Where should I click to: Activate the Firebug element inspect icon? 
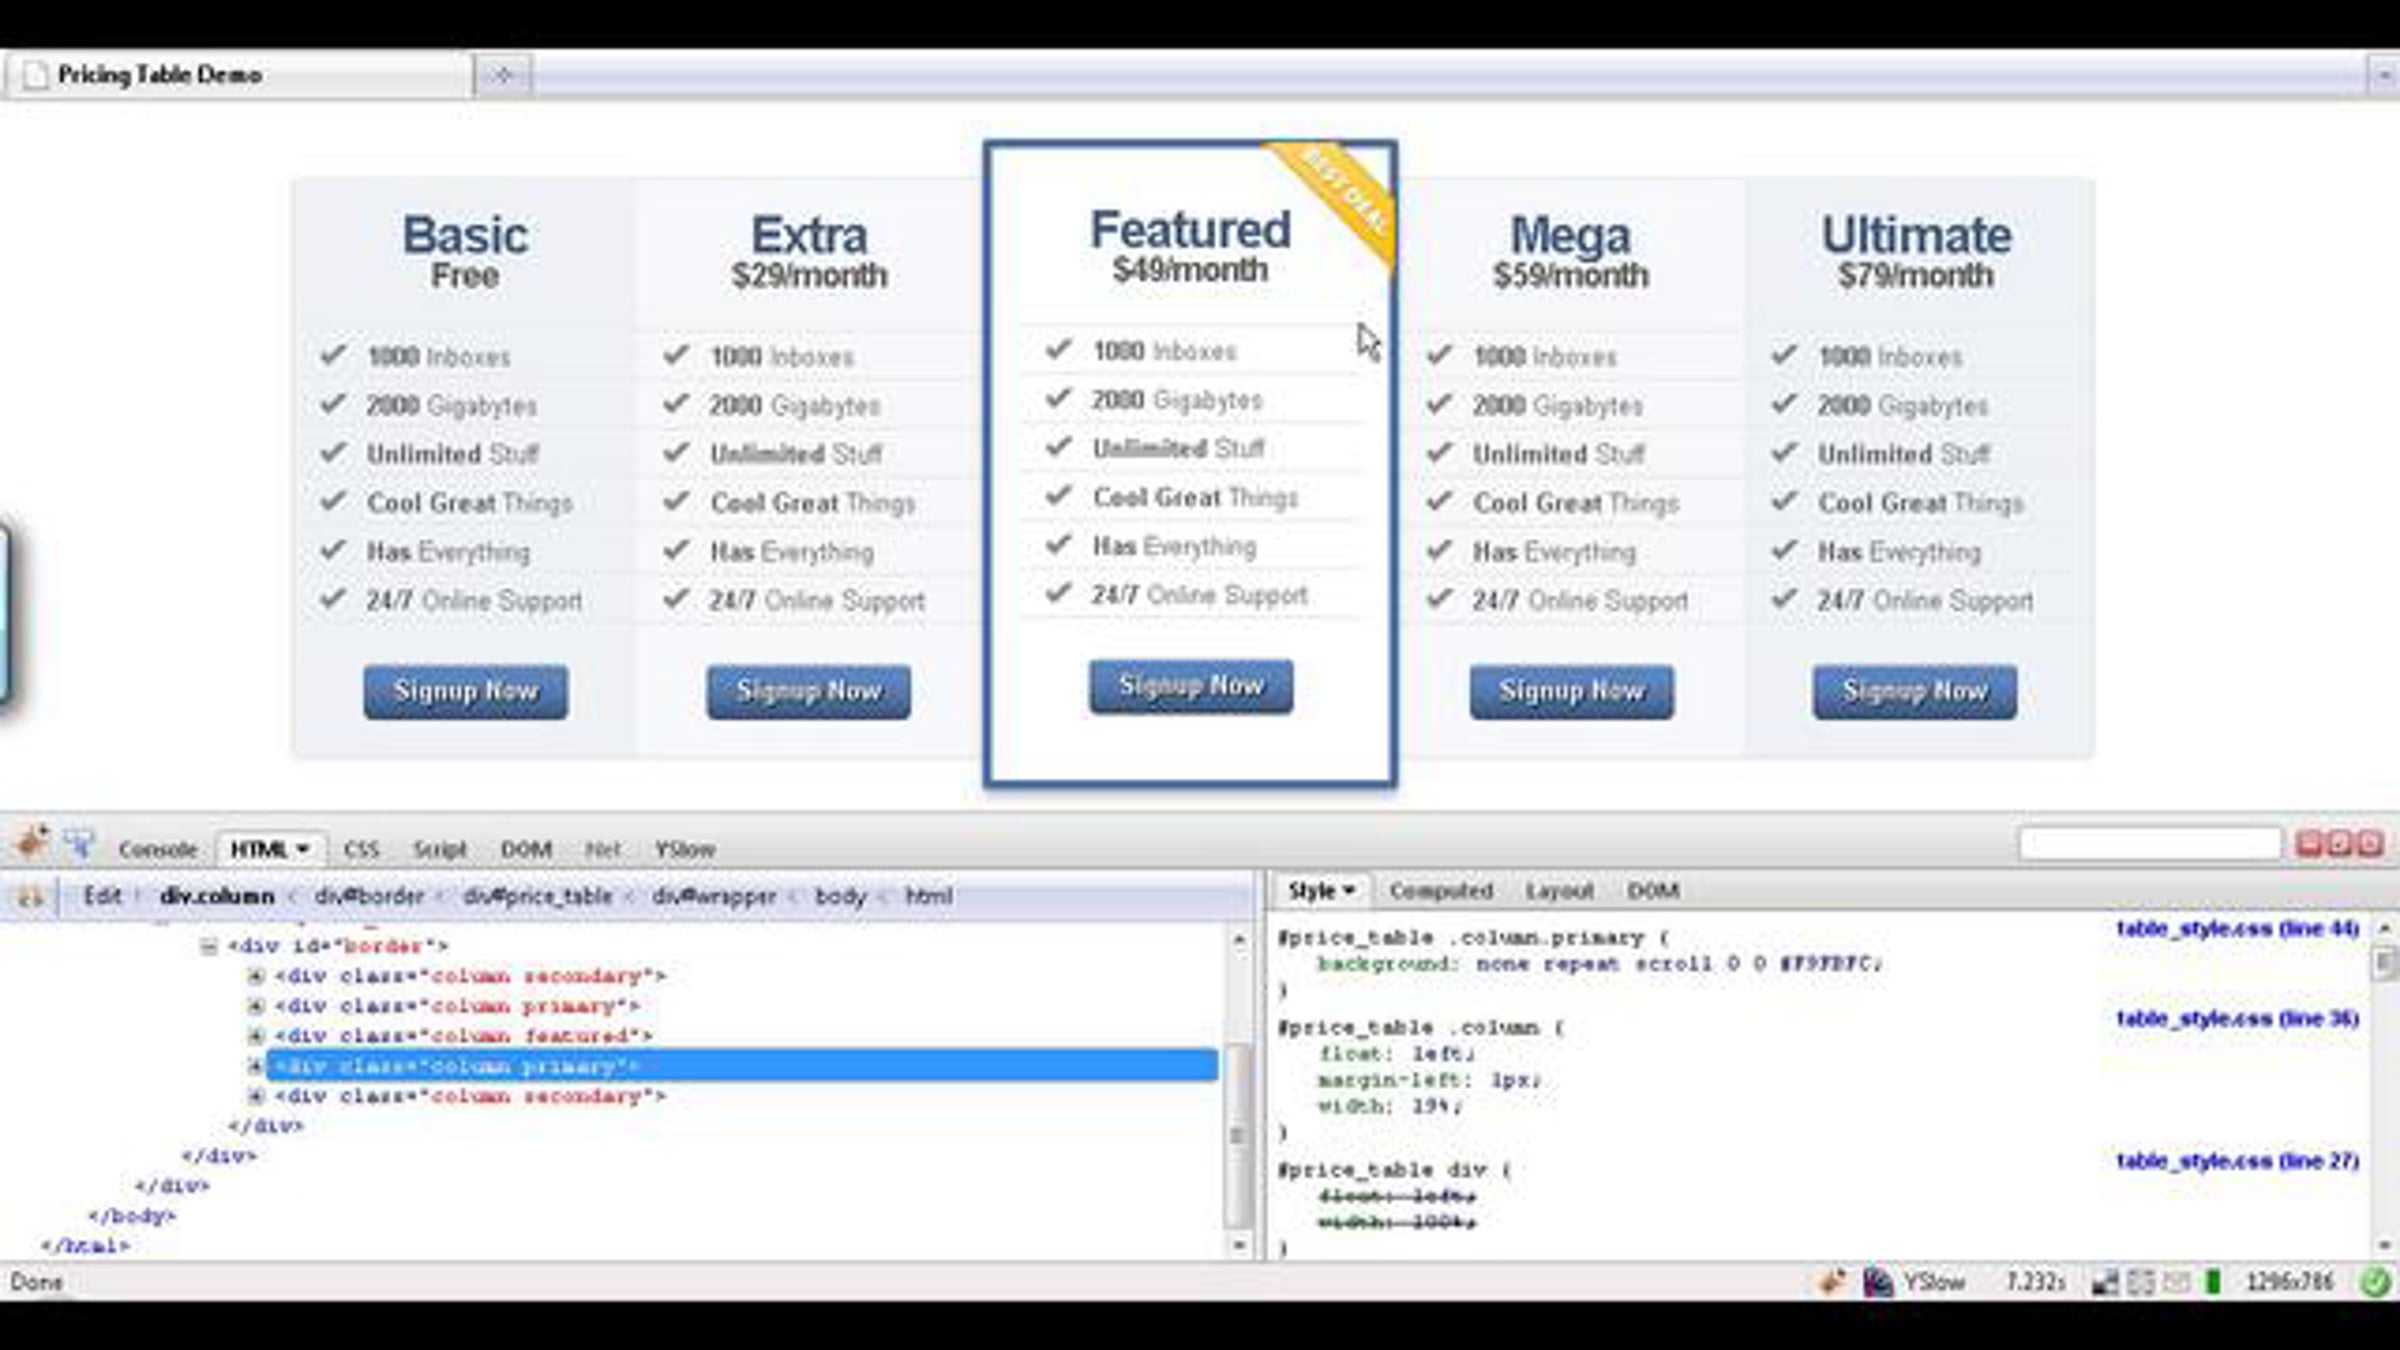coord(80,845)
